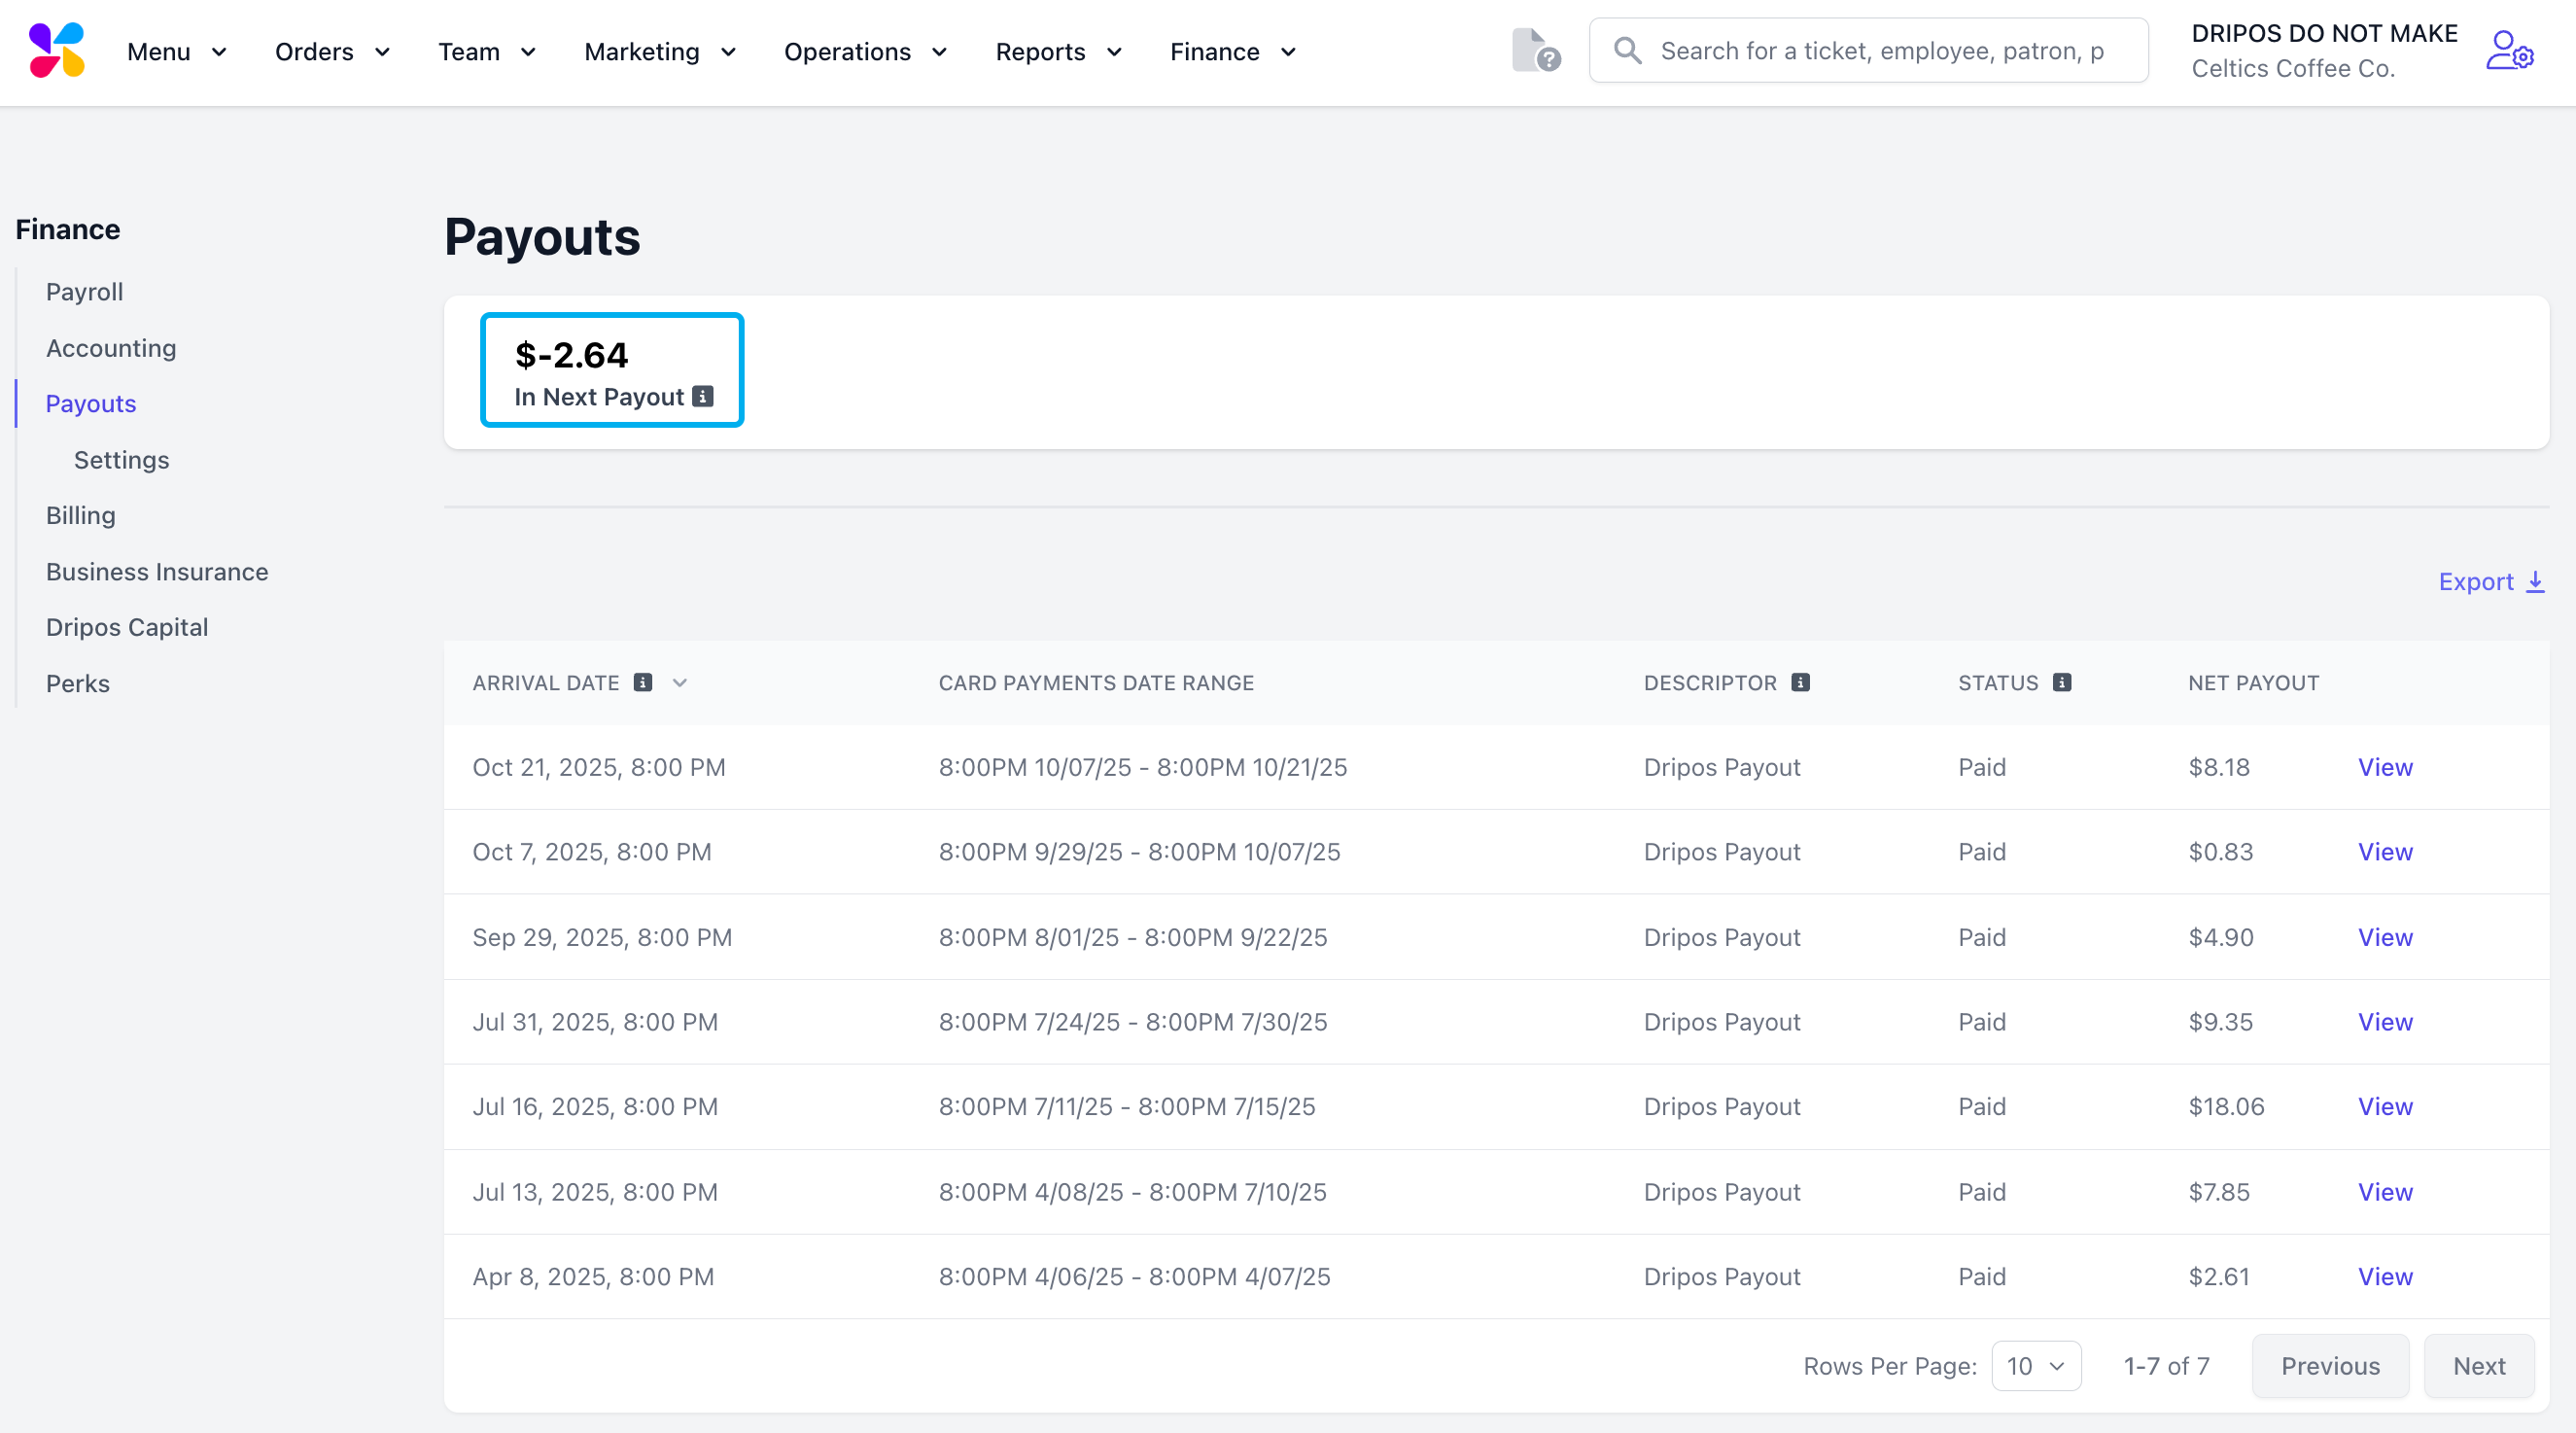Open the user account settings icon
This screenshot has height=1433, width=2576.
click(2508, 50)
